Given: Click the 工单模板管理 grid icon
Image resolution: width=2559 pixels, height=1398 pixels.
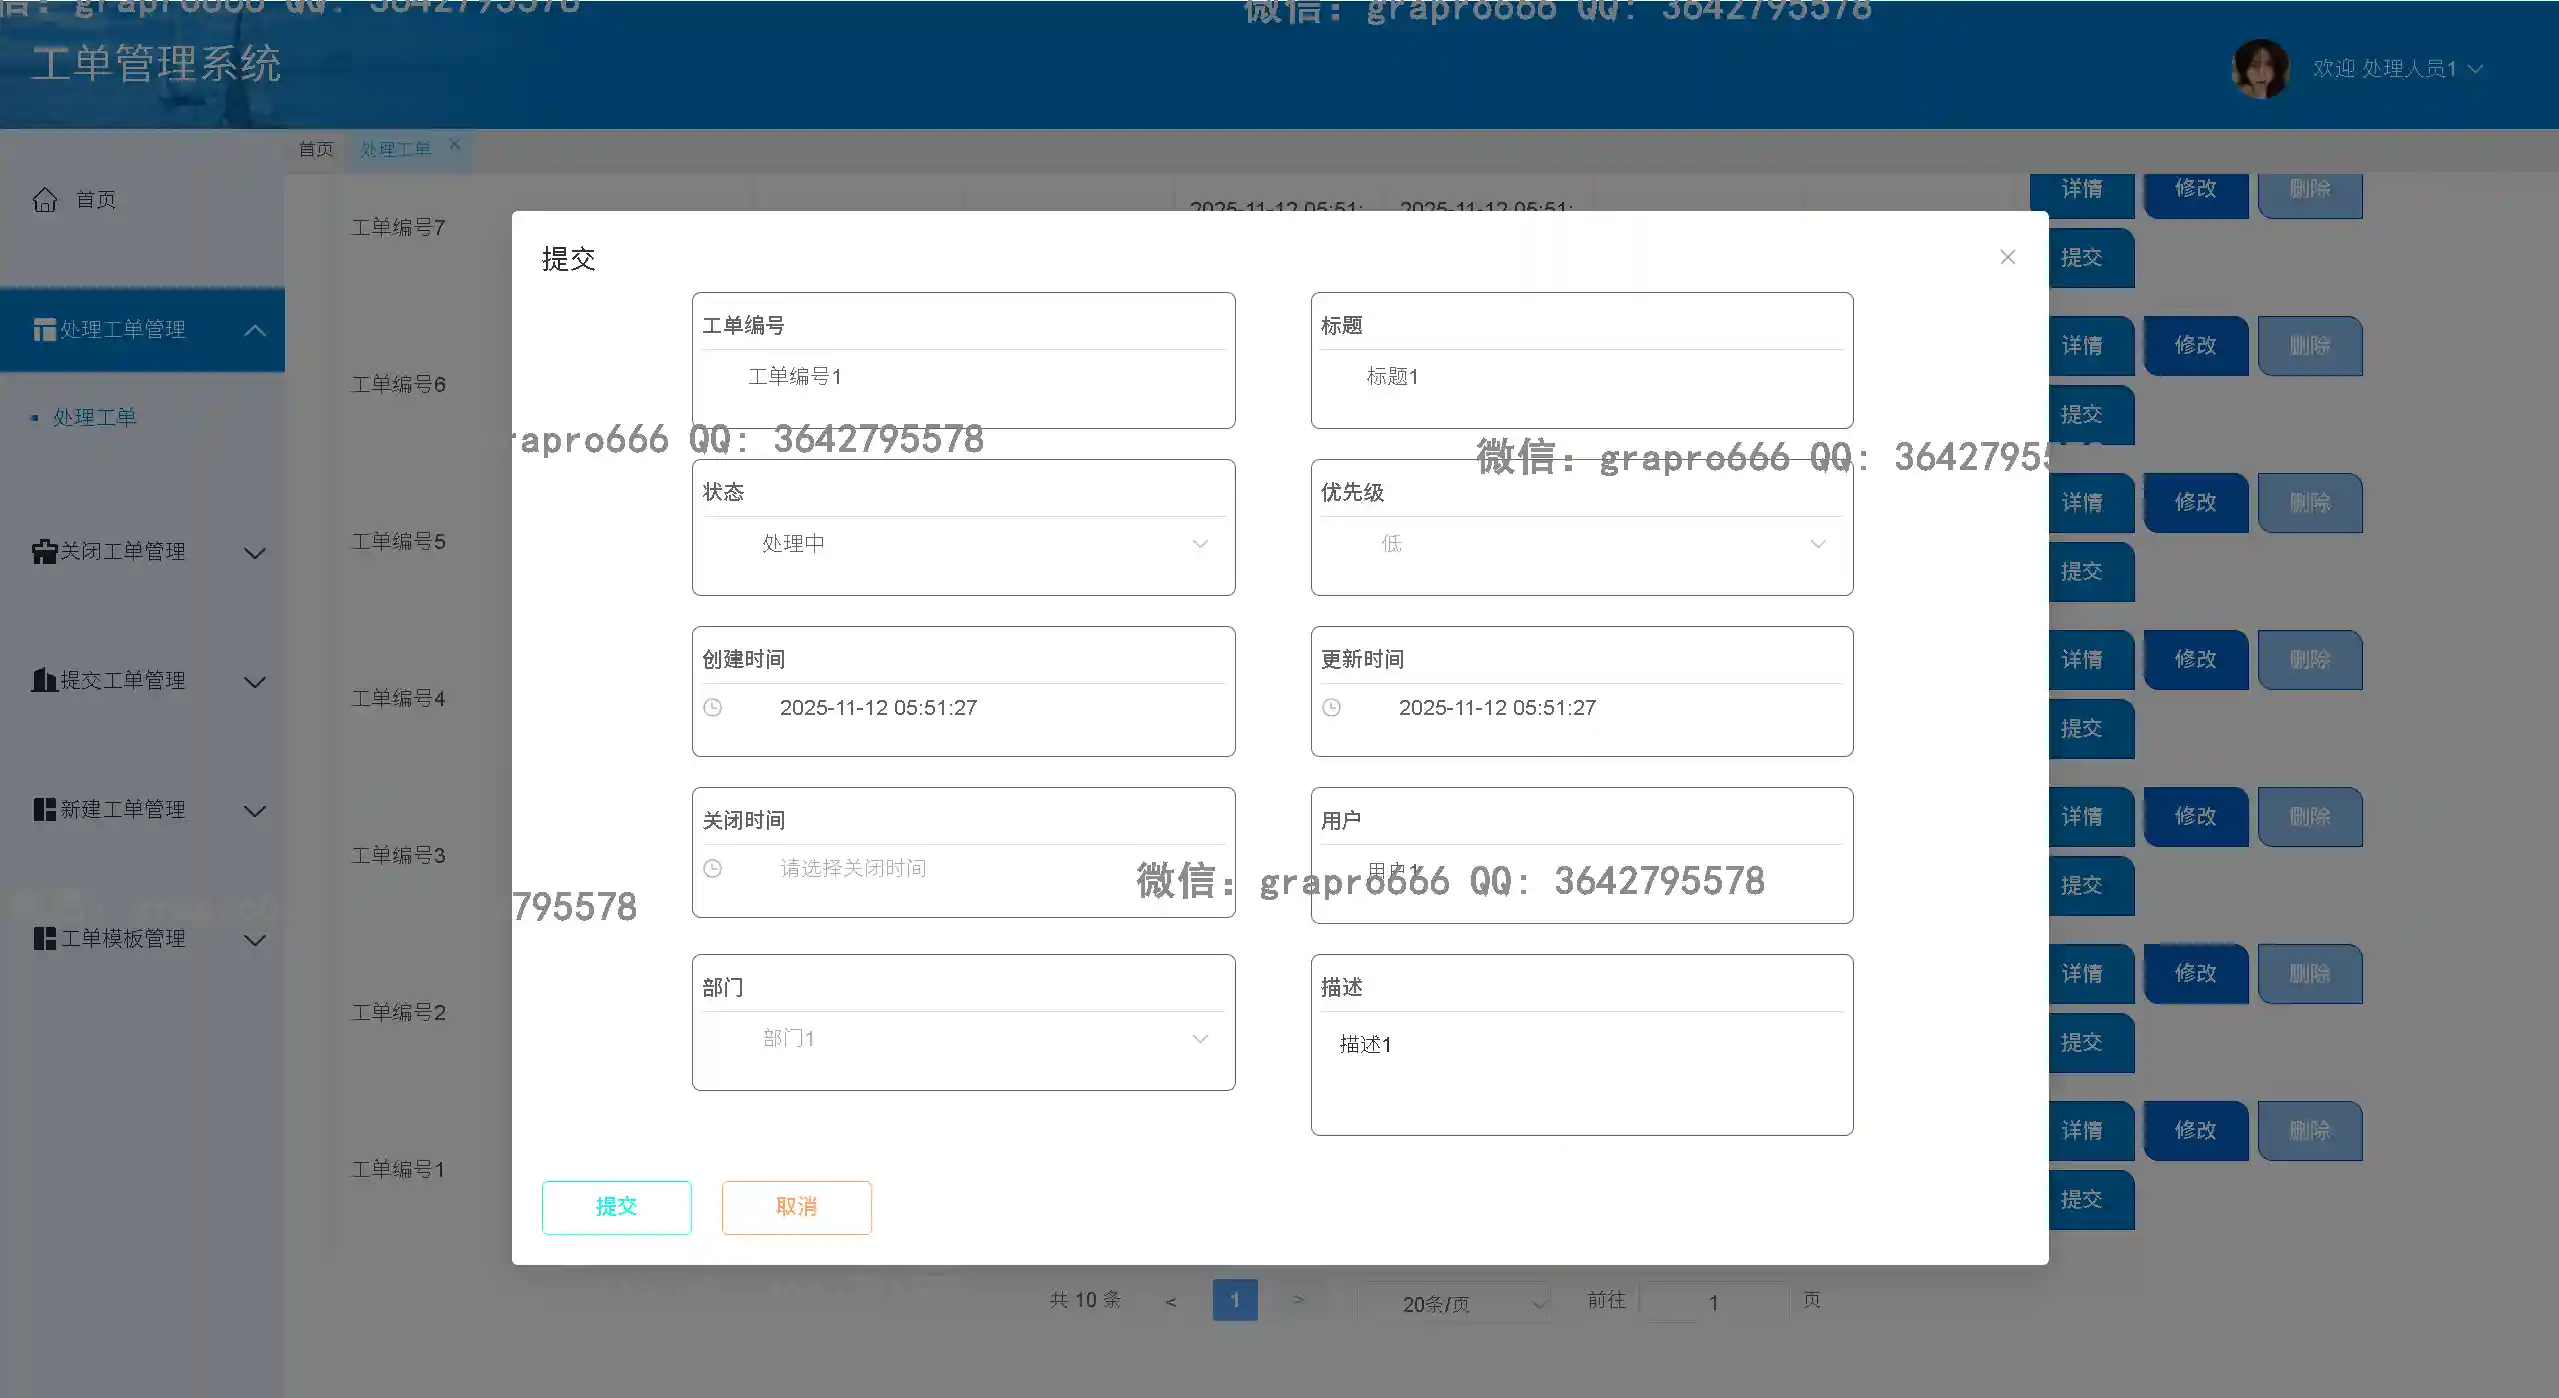Looking at the screenshot, I should (x=44, y=939).
